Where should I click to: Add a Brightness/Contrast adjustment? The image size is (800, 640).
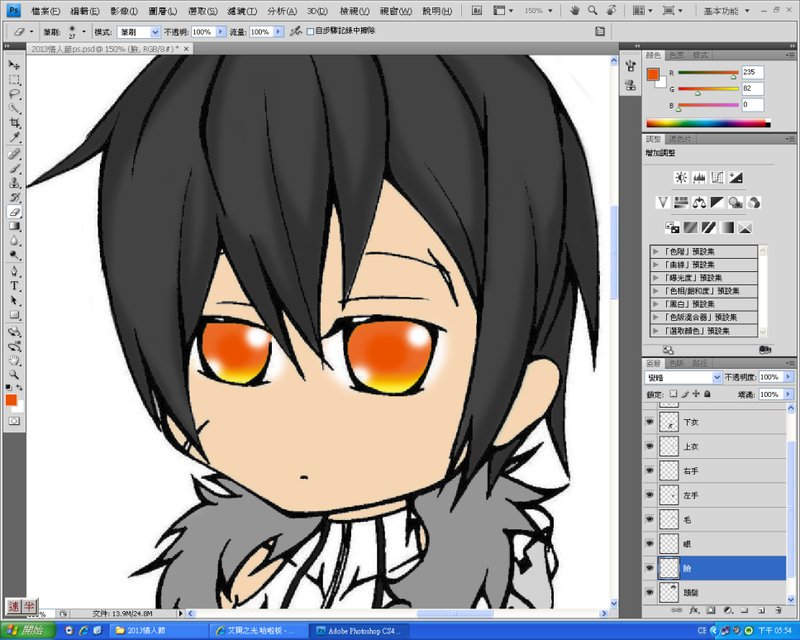pos(681,178)
